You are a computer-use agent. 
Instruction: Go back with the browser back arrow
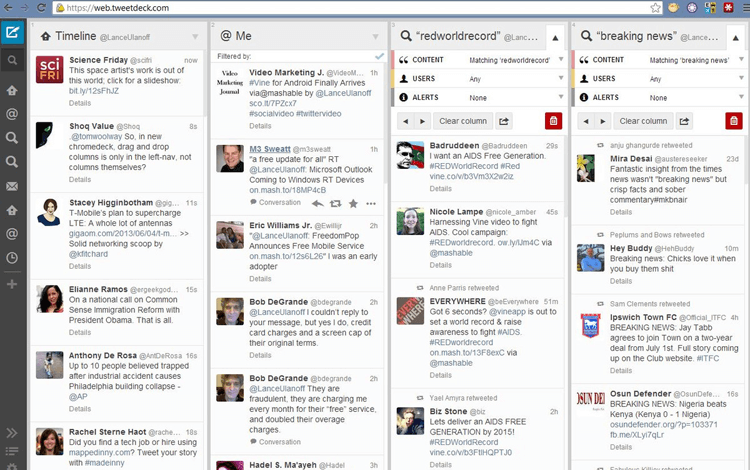click(x=8, y=8)
